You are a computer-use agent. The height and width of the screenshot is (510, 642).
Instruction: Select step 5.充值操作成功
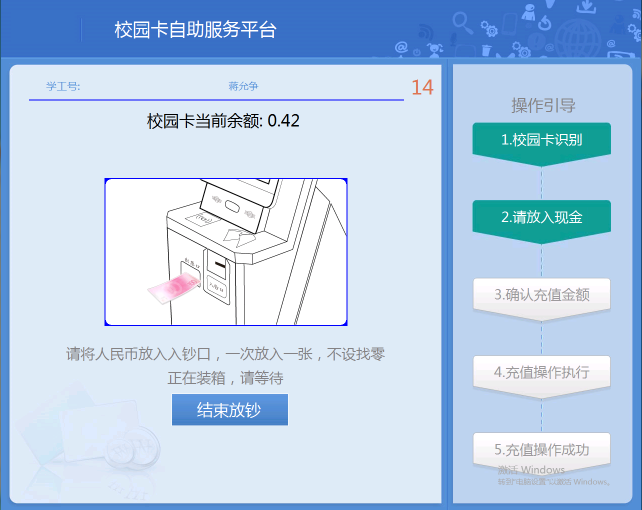click(542, 450)
